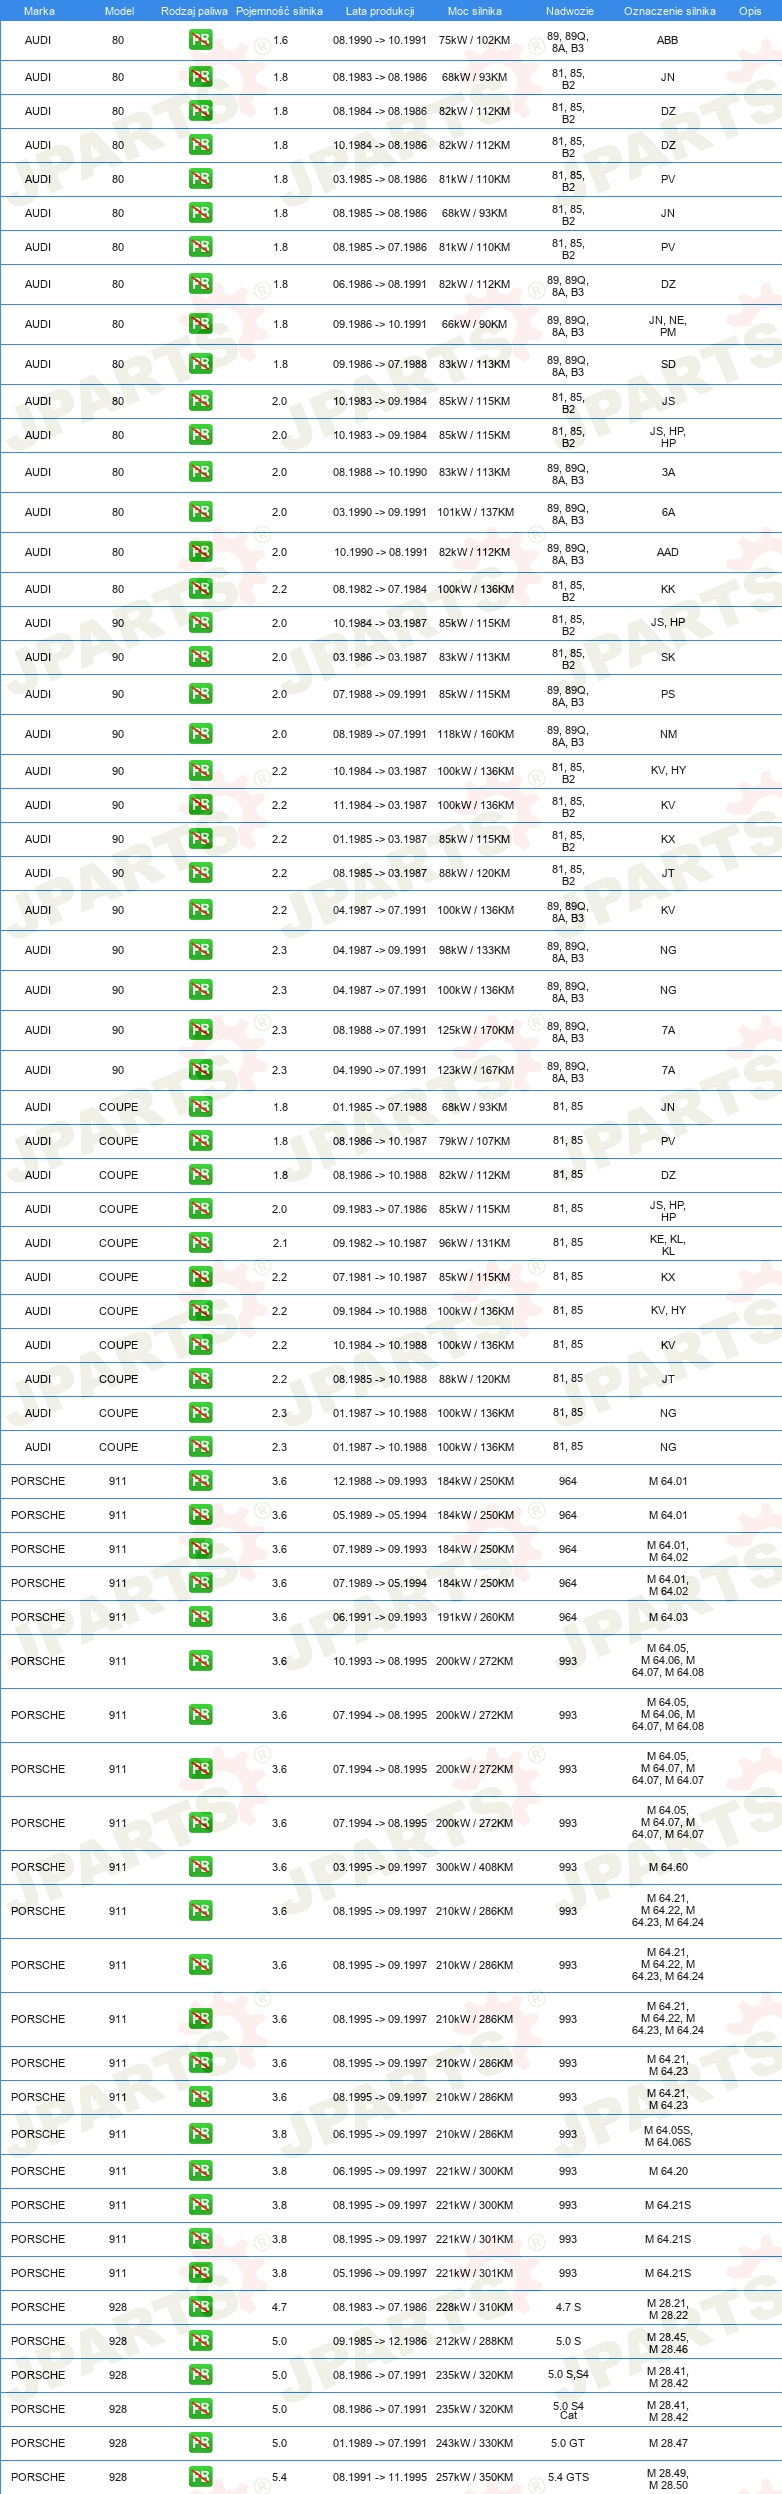Select the date range 08.1982 -> 07.1984
Screen dimensions: 782x2494
click(380, 589)
